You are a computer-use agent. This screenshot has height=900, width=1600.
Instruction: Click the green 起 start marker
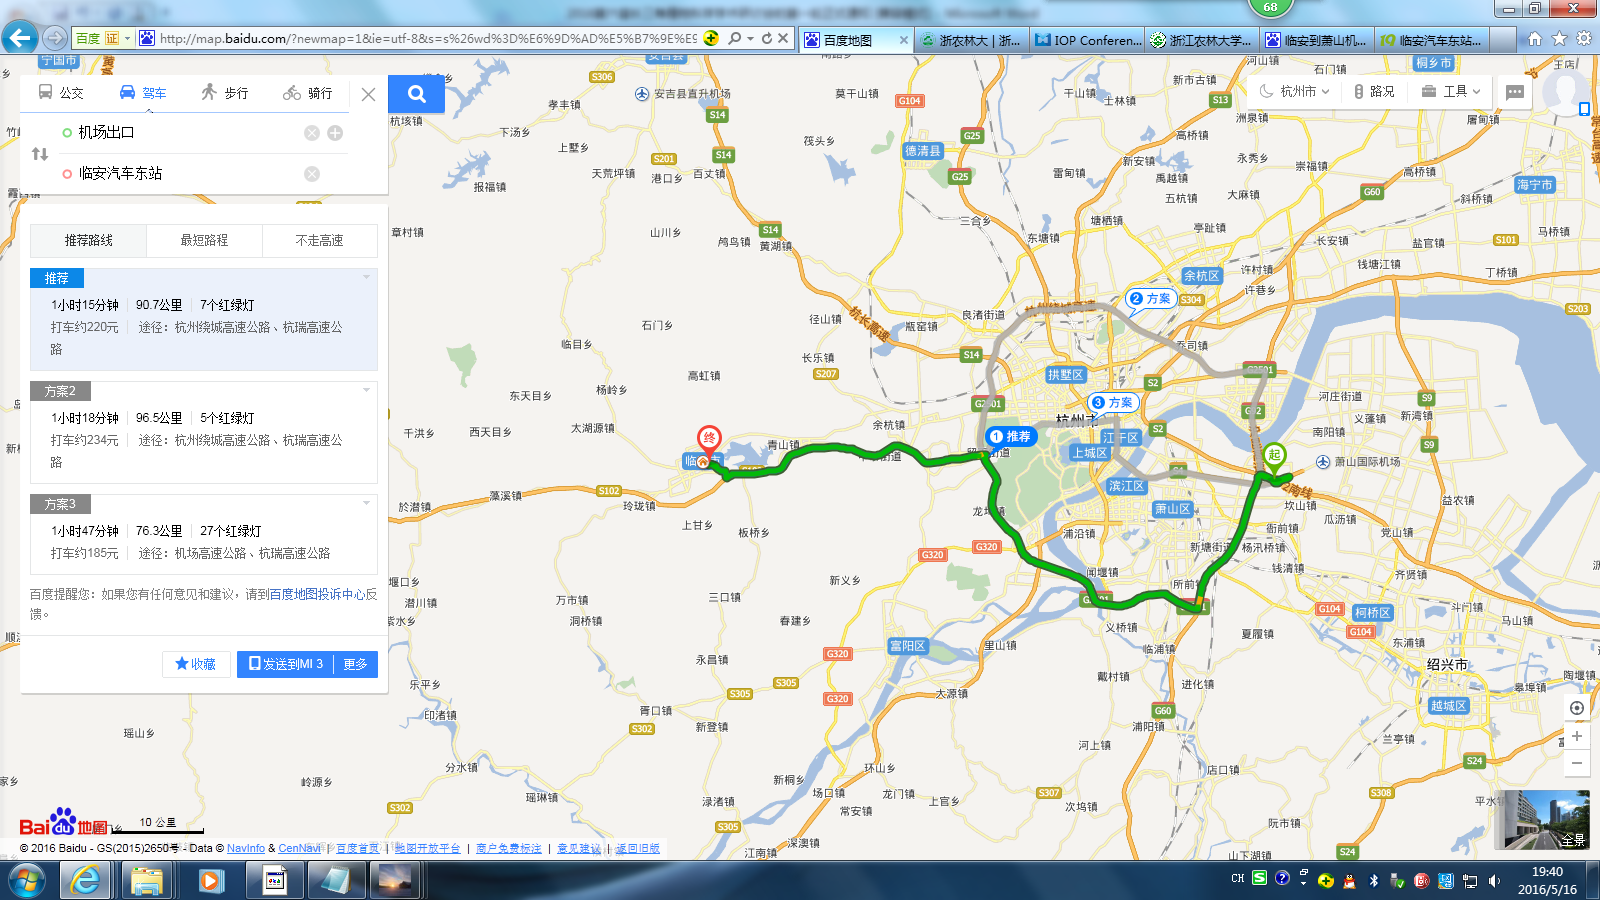point(1274,457)
